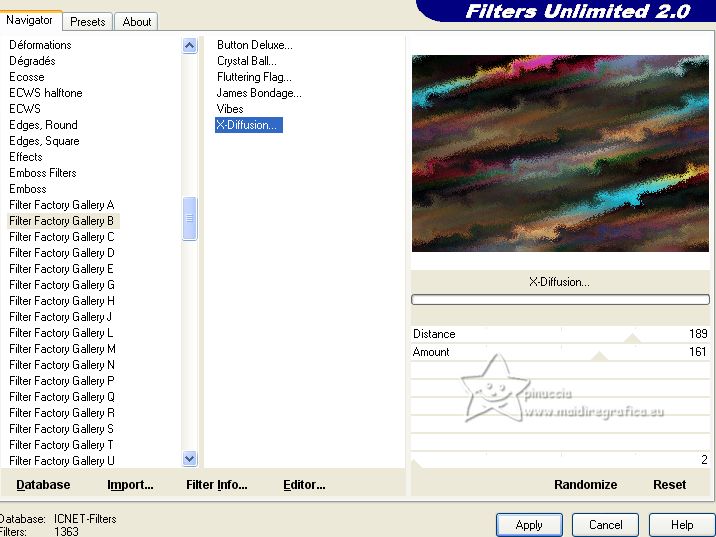This screenshot has width=716, height=537.
Task: Open the filter Editor
Action: point(304,484)
